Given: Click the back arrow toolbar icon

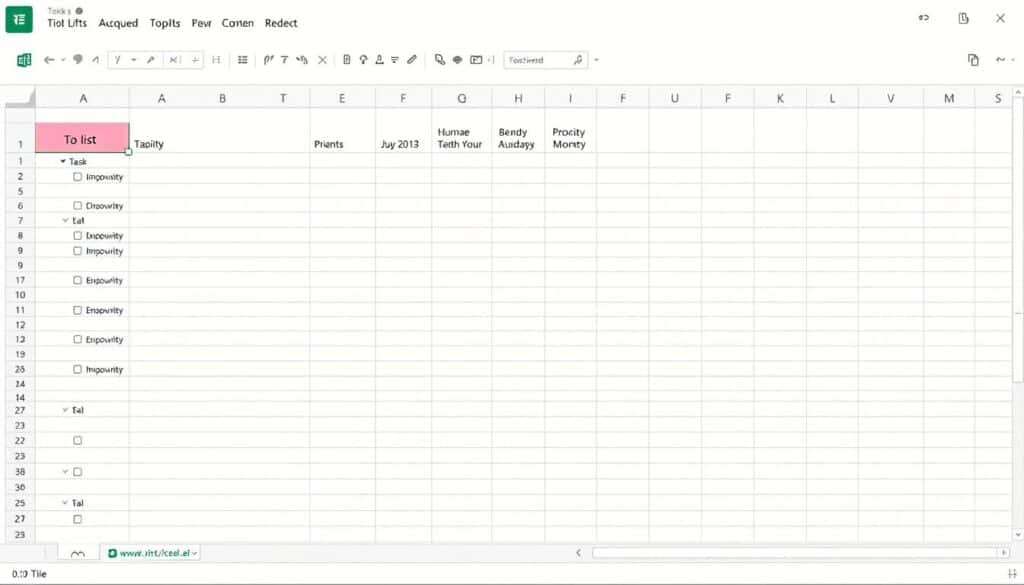Looking at the screenshot, I should 49,60.
